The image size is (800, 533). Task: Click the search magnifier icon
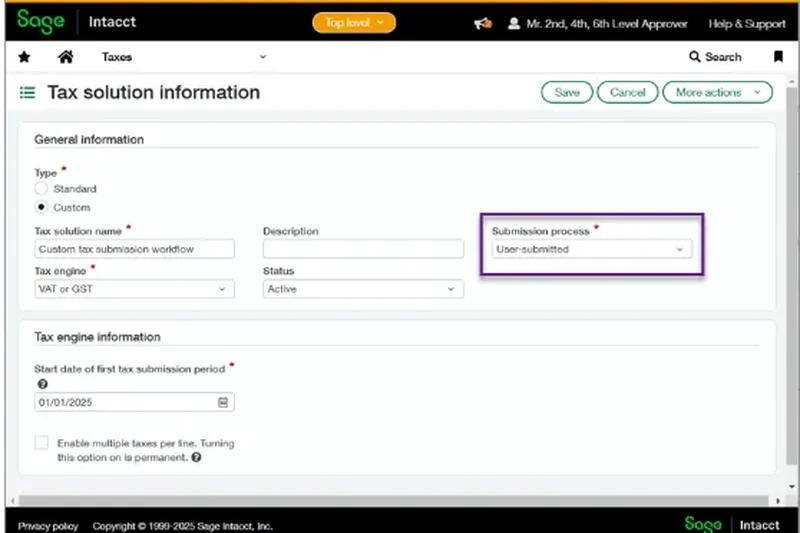694,57
